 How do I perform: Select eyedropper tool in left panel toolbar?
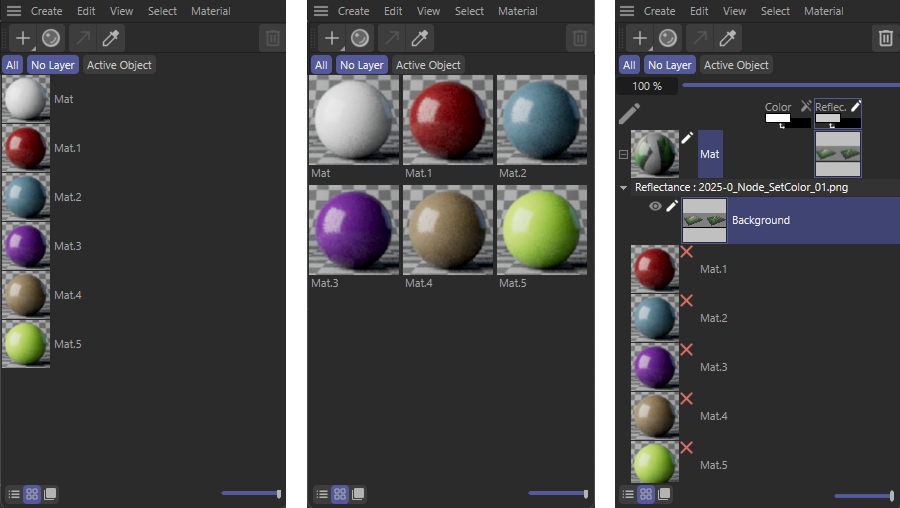click(x=110, y=38)
